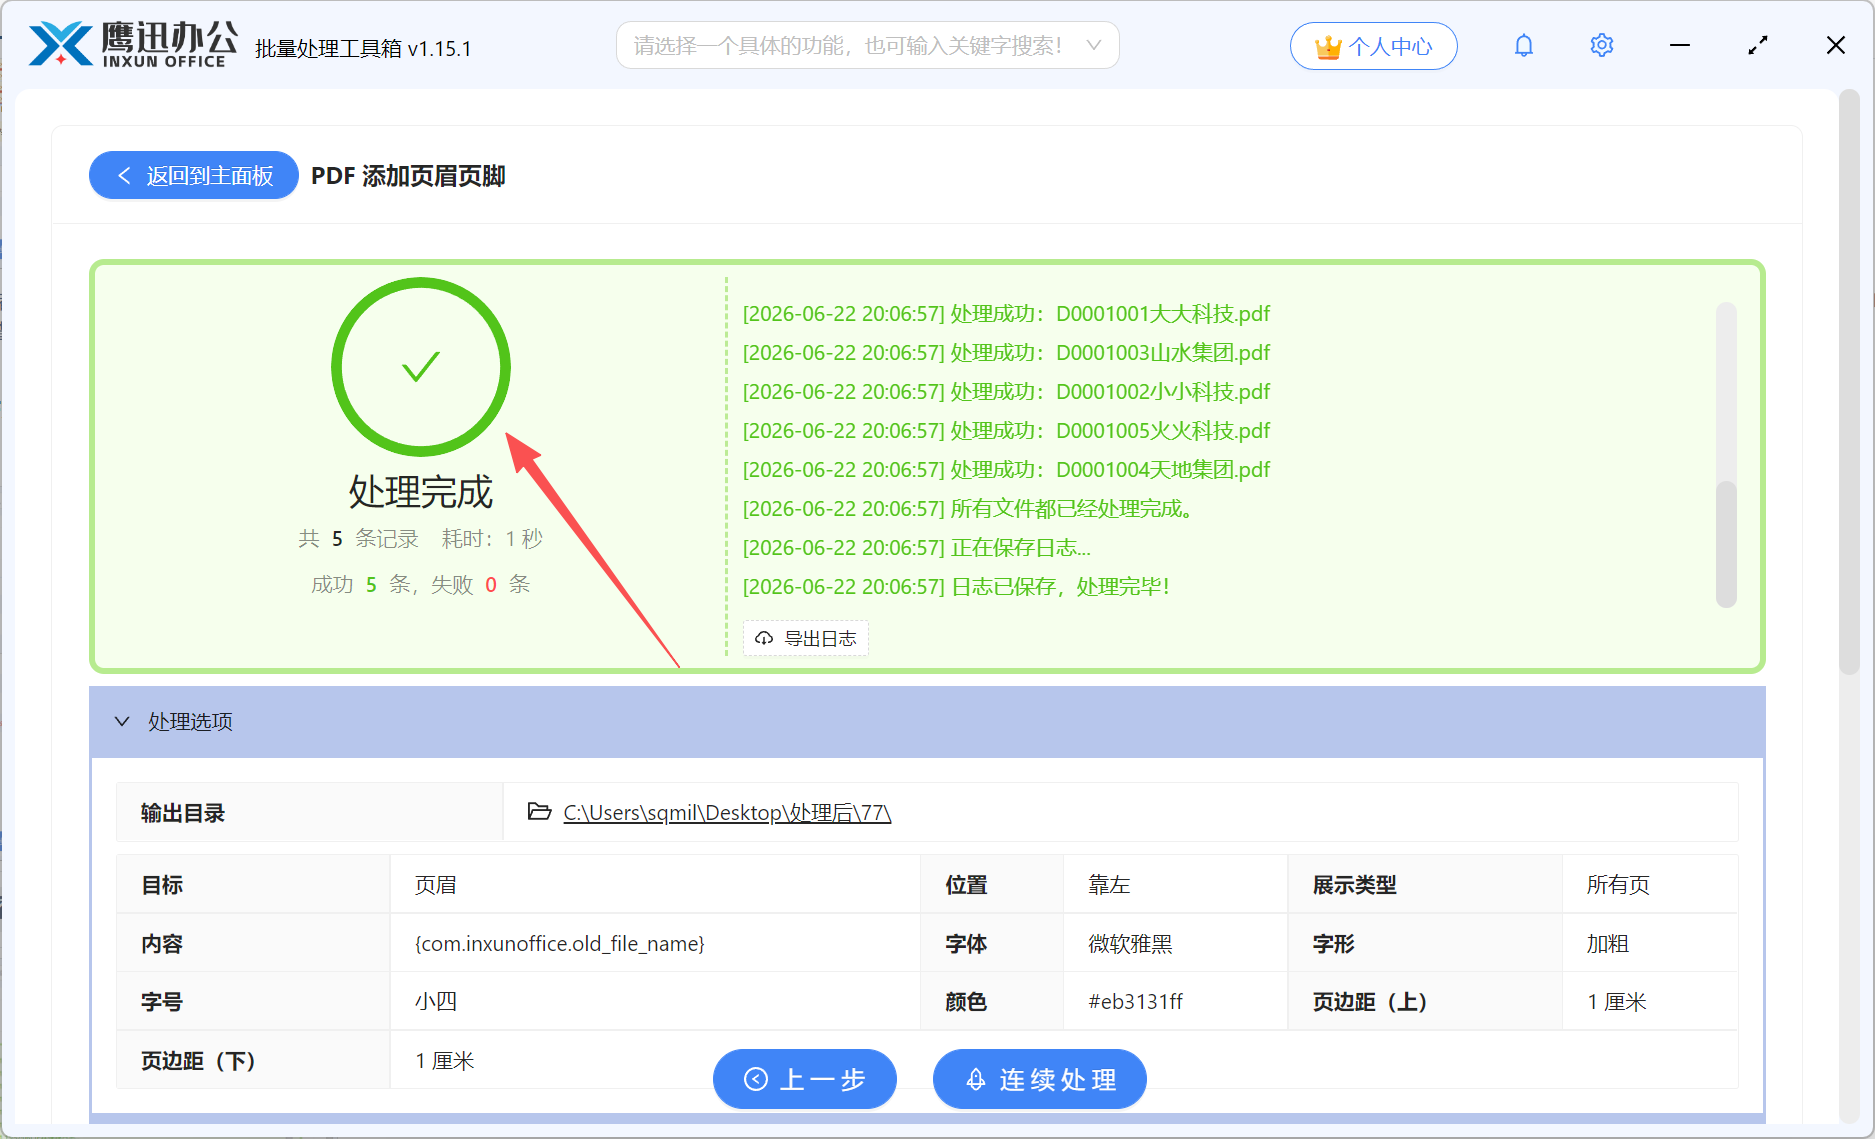The width and height of the screenshot is (1875, 1139).
Task: Select log line D0001002小小科技.pdf
Action: click(x=1006, y=392)
